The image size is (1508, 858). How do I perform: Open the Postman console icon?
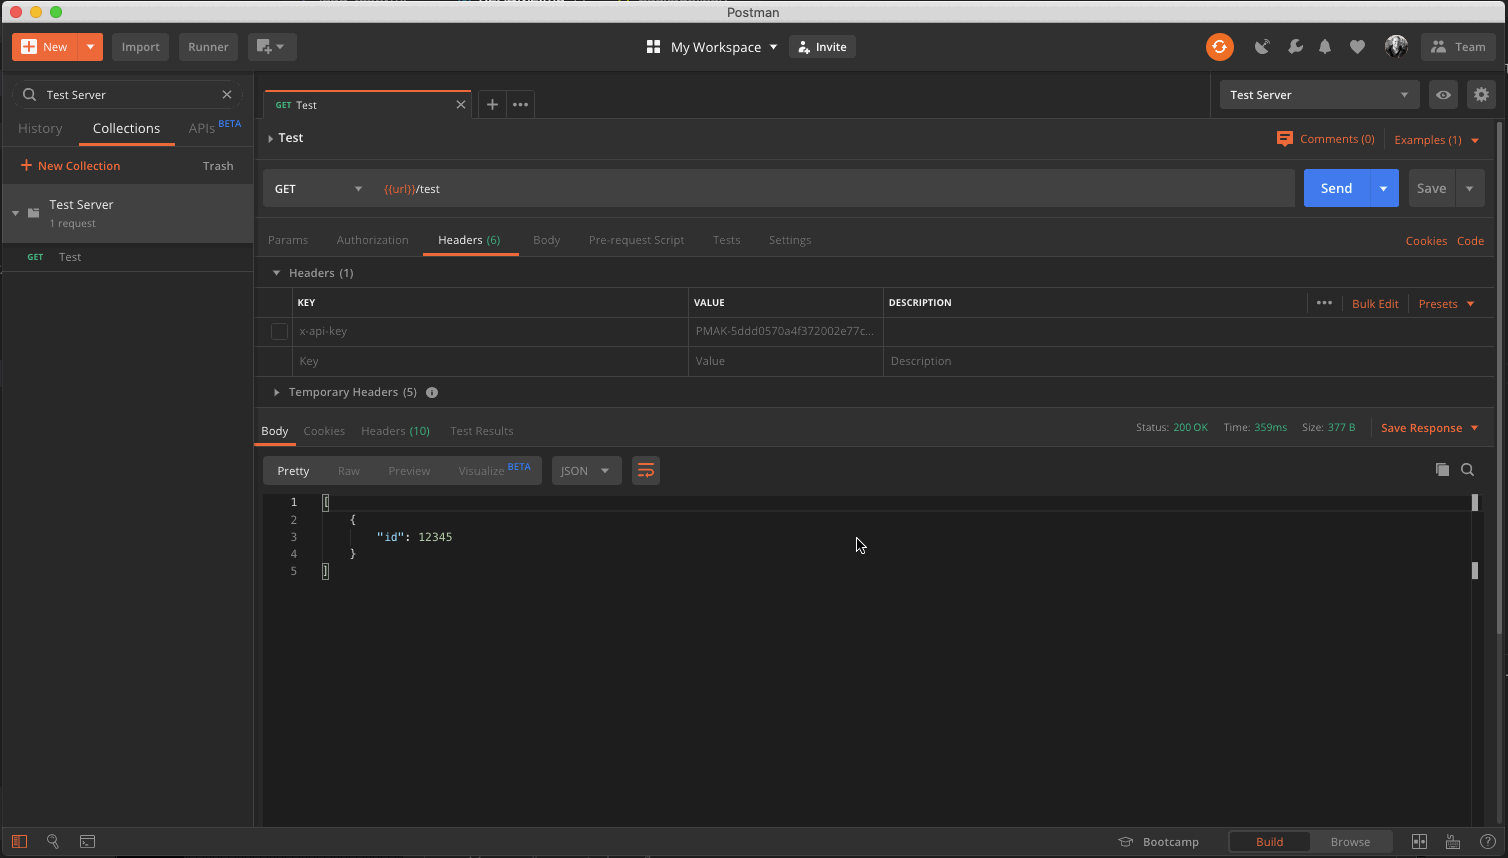tap(88, 842)
